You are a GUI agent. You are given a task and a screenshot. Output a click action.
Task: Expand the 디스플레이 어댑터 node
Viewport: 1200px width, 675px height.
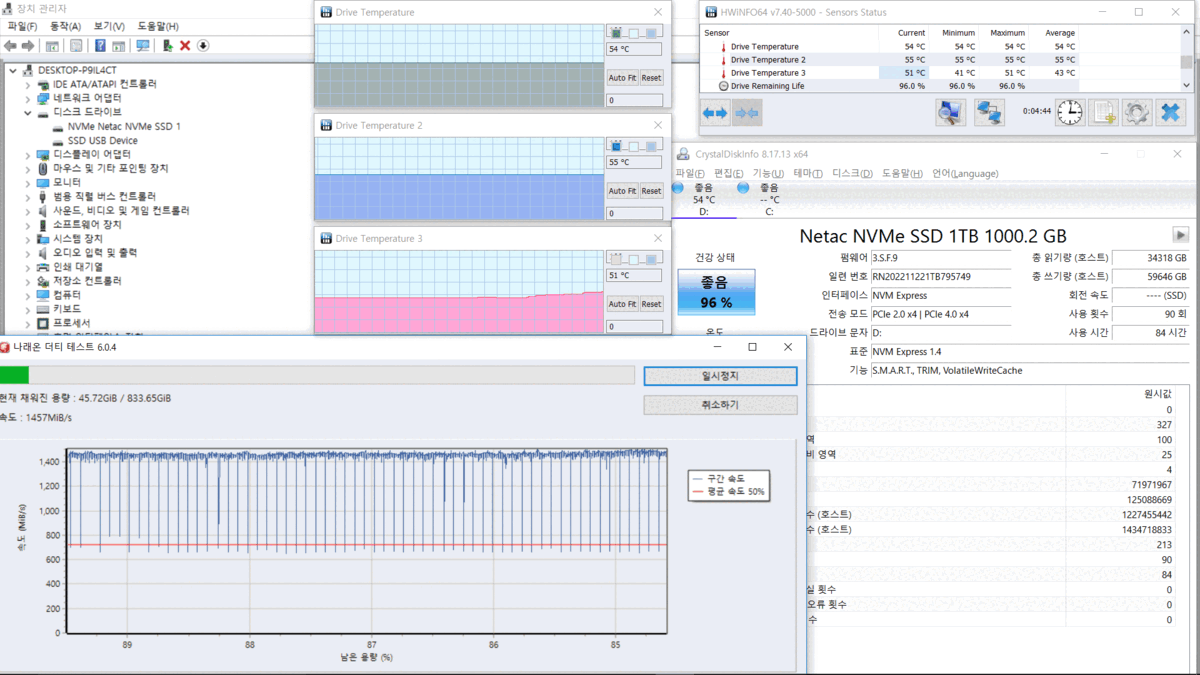(28, 155)
